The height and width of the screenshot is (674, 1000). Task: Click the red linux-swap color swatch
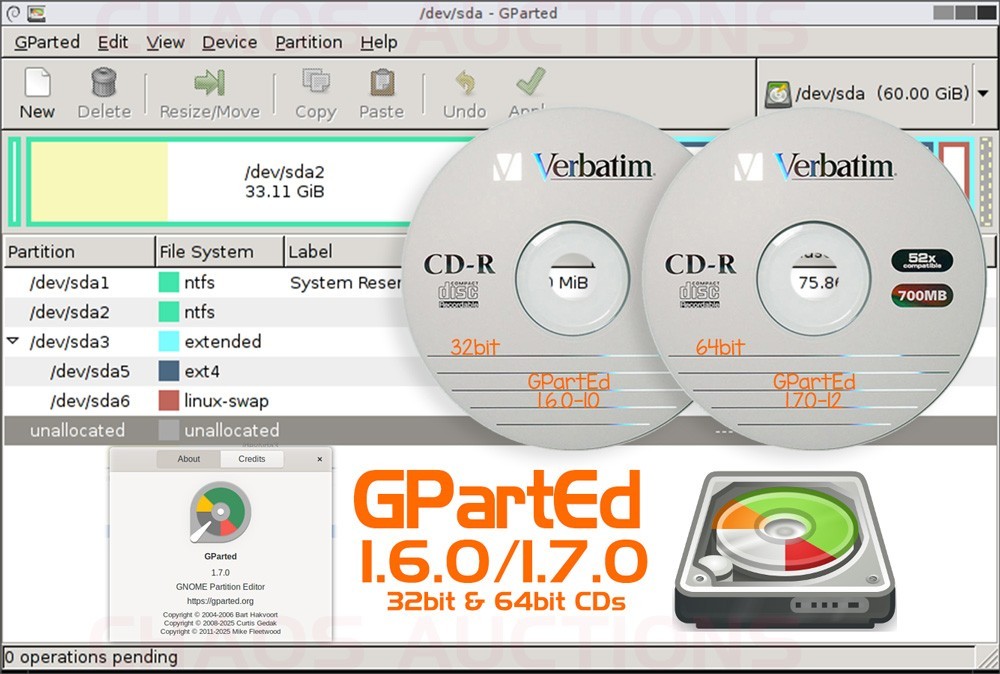point(168,400)
